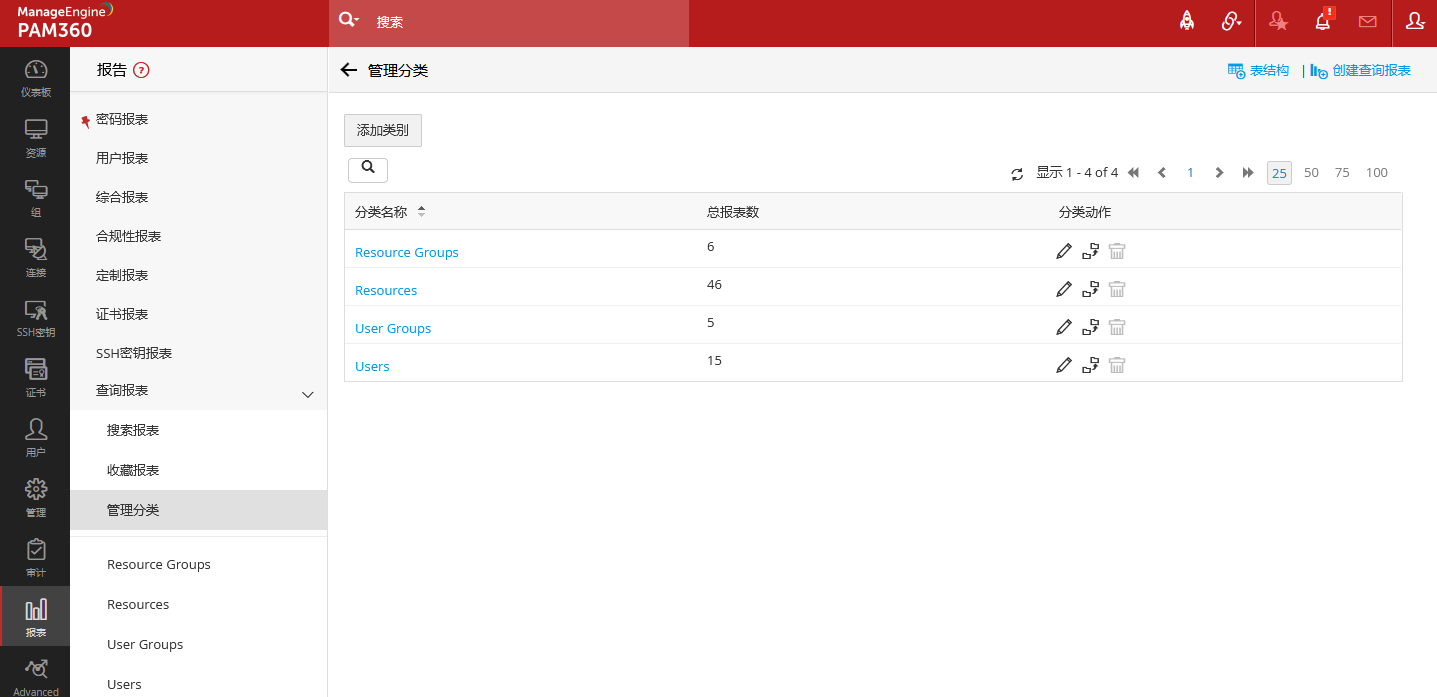Viewport: 1437px width, 697px height.
Task: Click the table search magnifier button
Action: point(368,169)
